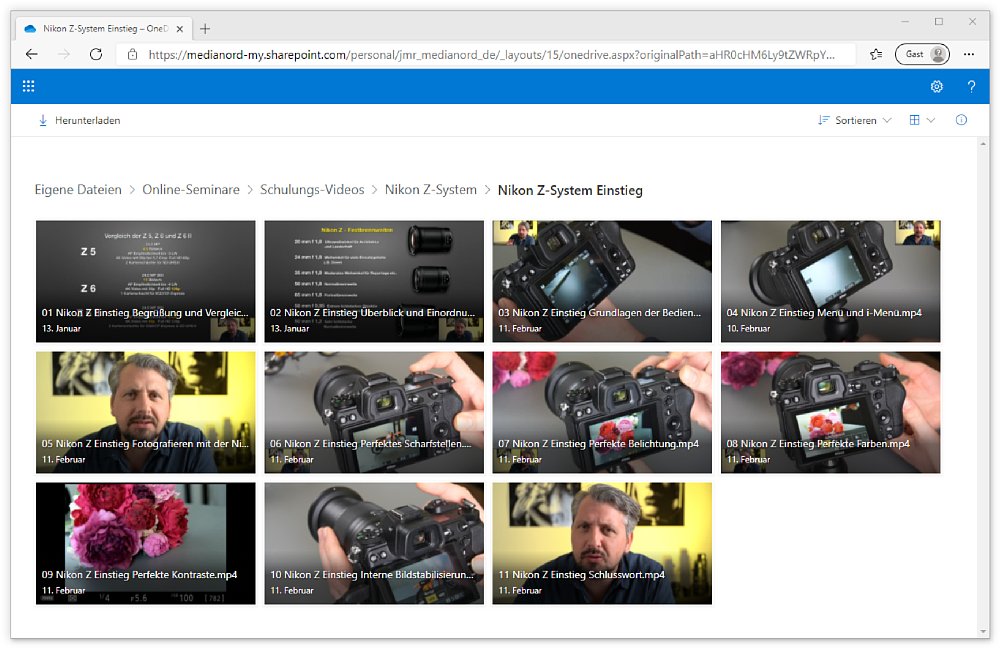Open video 06 Perfektes Scharfstellen
This screenshot has width=1000, height=649.
coord(374,412)
